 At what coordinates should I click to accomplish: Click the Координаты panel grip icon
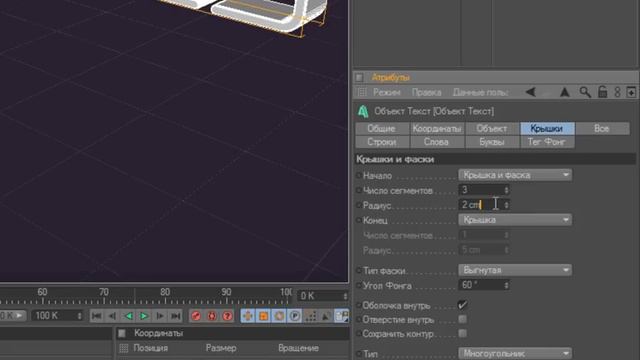coord(122,333)
